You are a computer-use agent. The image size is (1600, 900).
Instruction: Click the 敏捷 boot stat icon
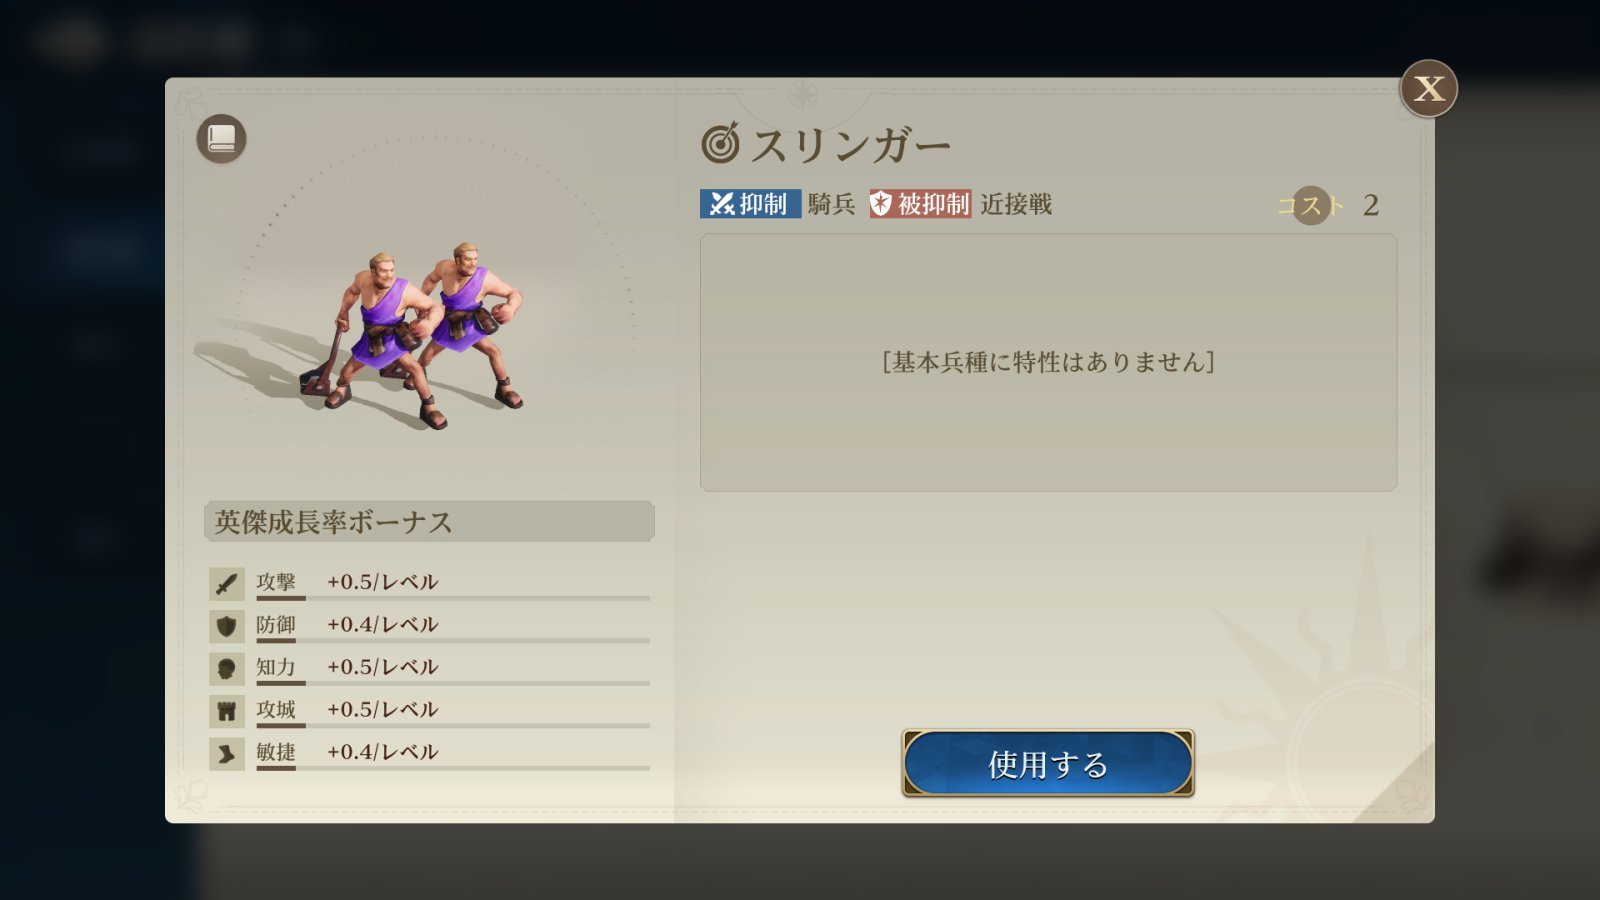tap(226, 753)
